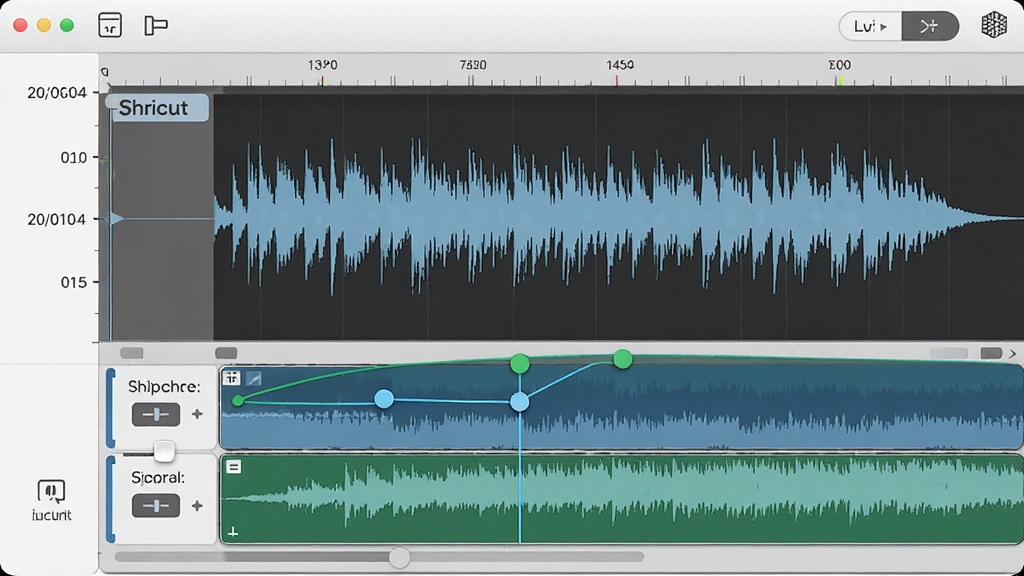Select the rightmost green automation point

coord(623,359)
